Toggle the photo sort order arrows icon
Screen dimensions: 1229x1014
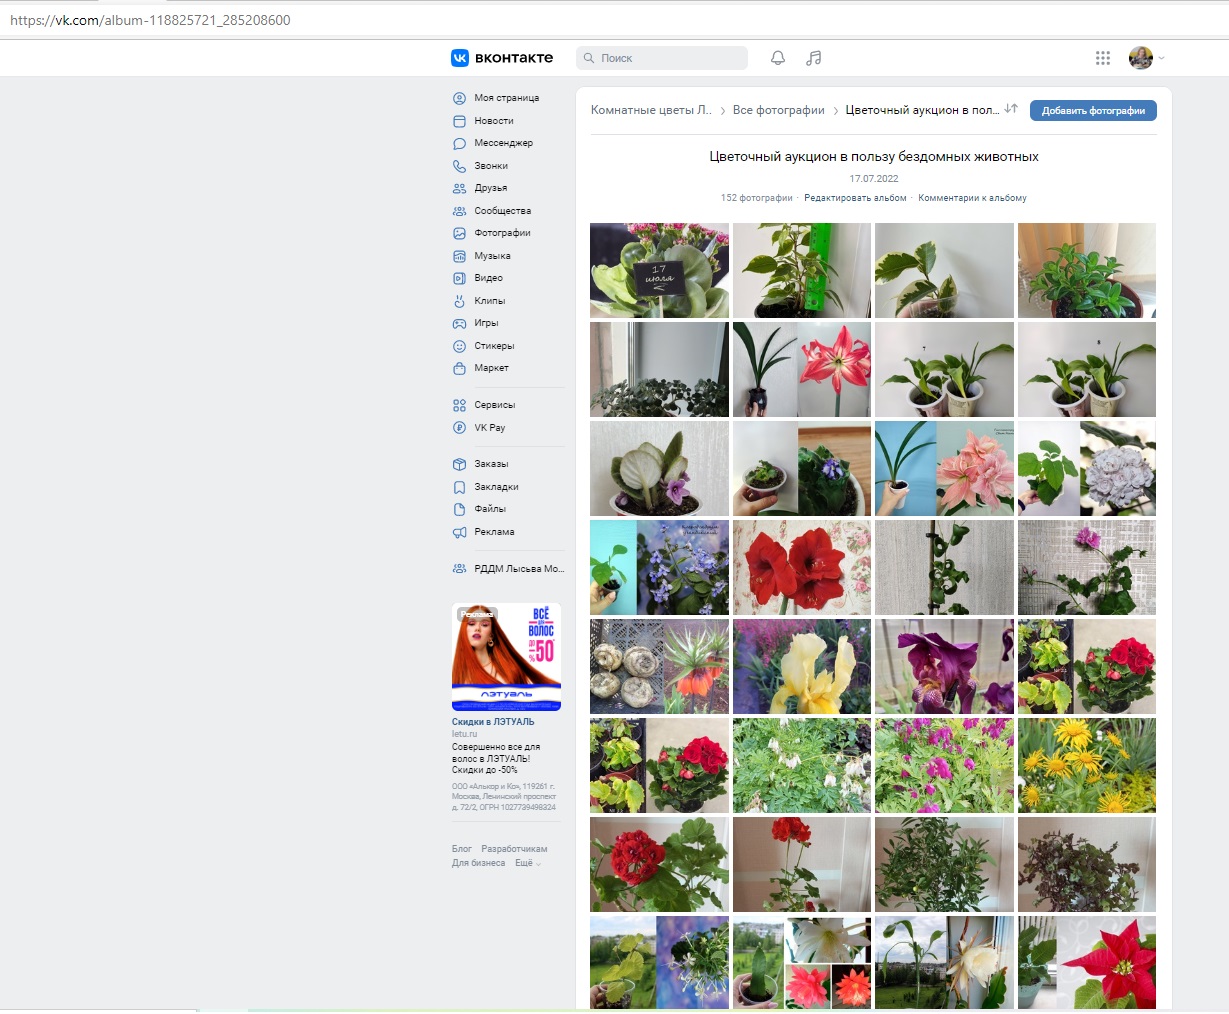click(x=1011, y=109)
